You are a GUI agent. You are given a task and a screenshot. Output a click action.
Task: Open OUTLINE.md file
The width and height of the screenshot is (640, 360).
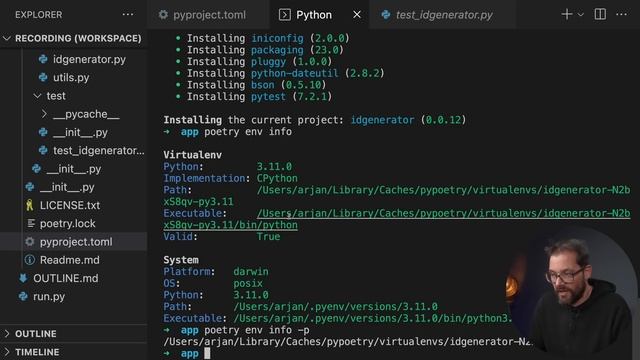(65, 278)
